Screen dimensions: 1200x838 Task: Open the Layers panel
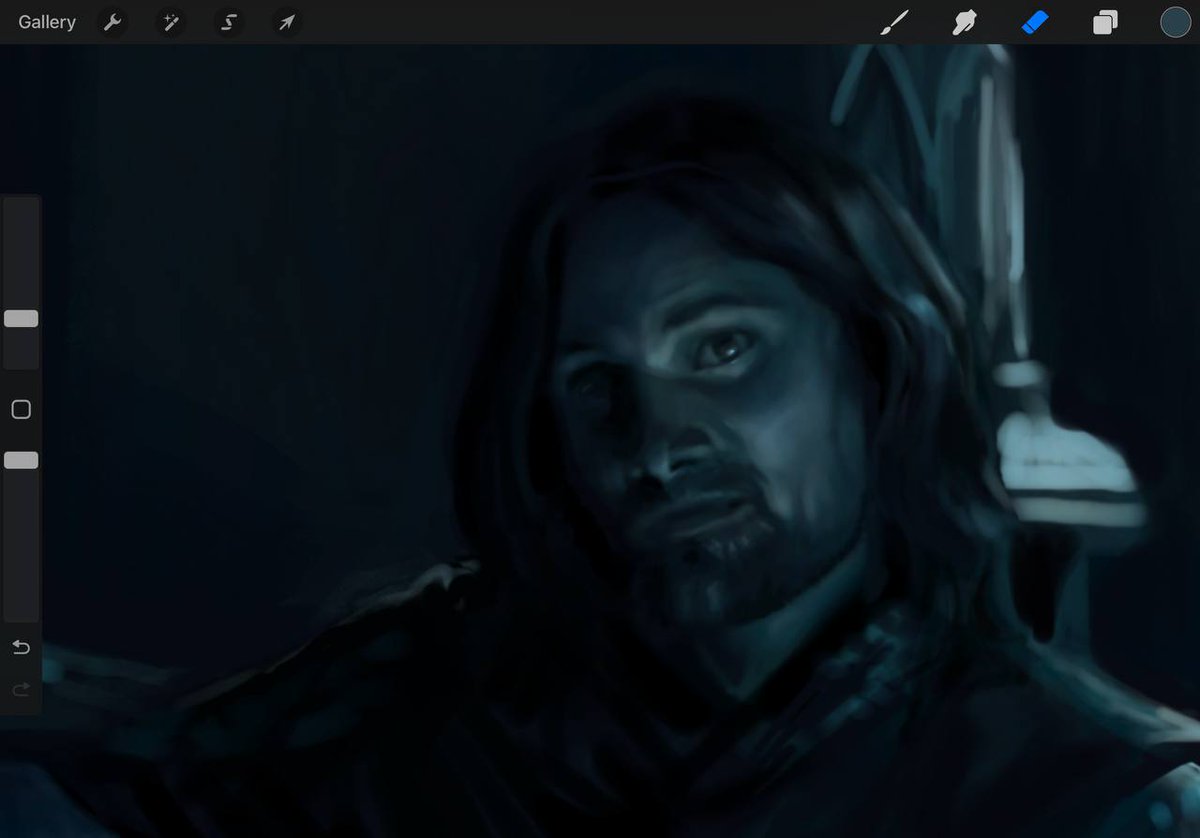(x=1105, y=22)
